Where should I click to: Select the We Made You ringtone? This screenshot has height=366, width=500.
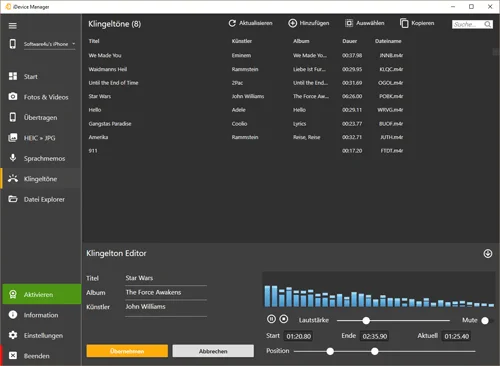(x=105, y=55)
